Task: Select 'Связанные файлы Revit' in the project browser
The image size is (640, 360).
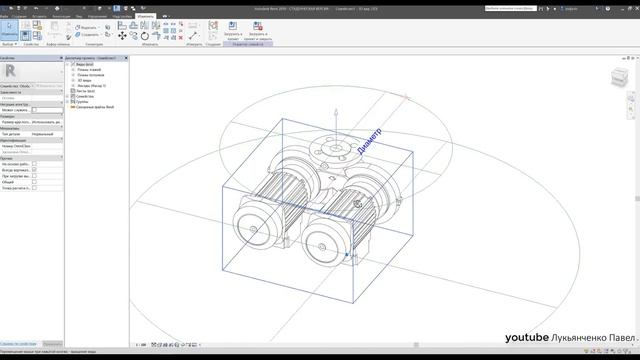Action: [95, 107]
